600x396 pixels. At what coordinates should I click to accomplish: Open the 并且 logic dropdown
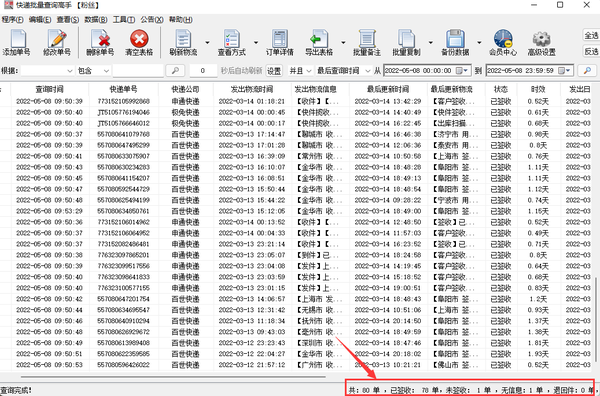tap(308, 71)
